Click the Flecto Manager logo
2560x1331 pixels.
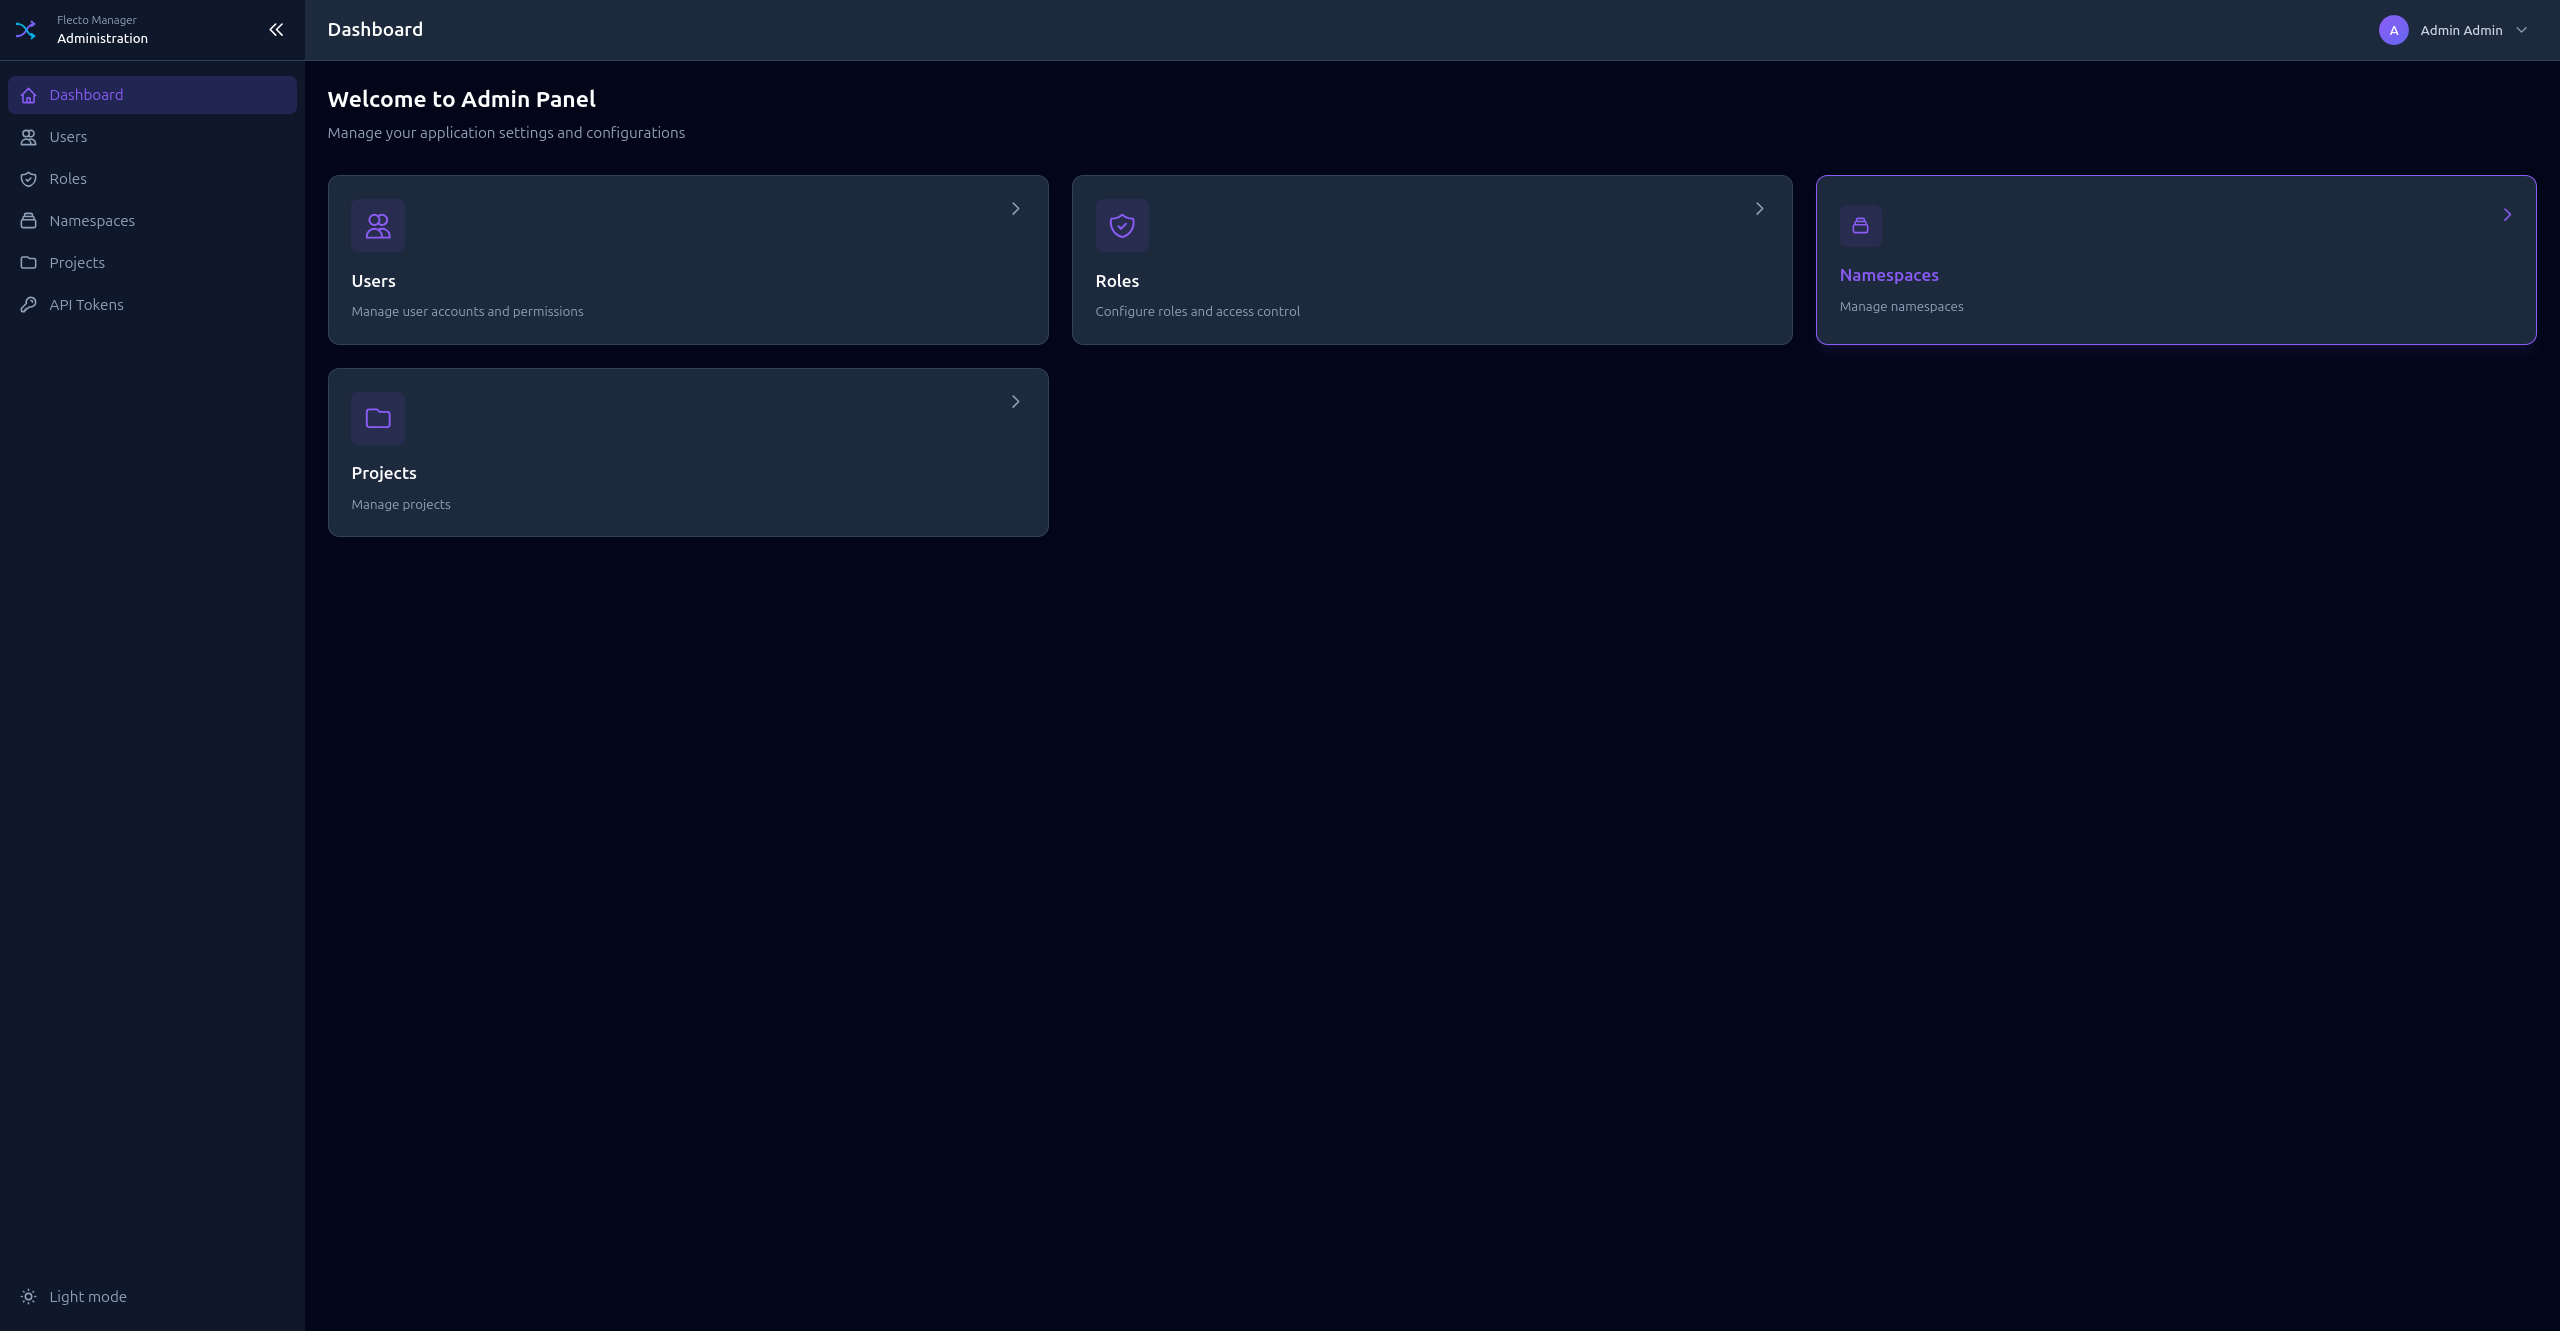[x=26, y=29]
